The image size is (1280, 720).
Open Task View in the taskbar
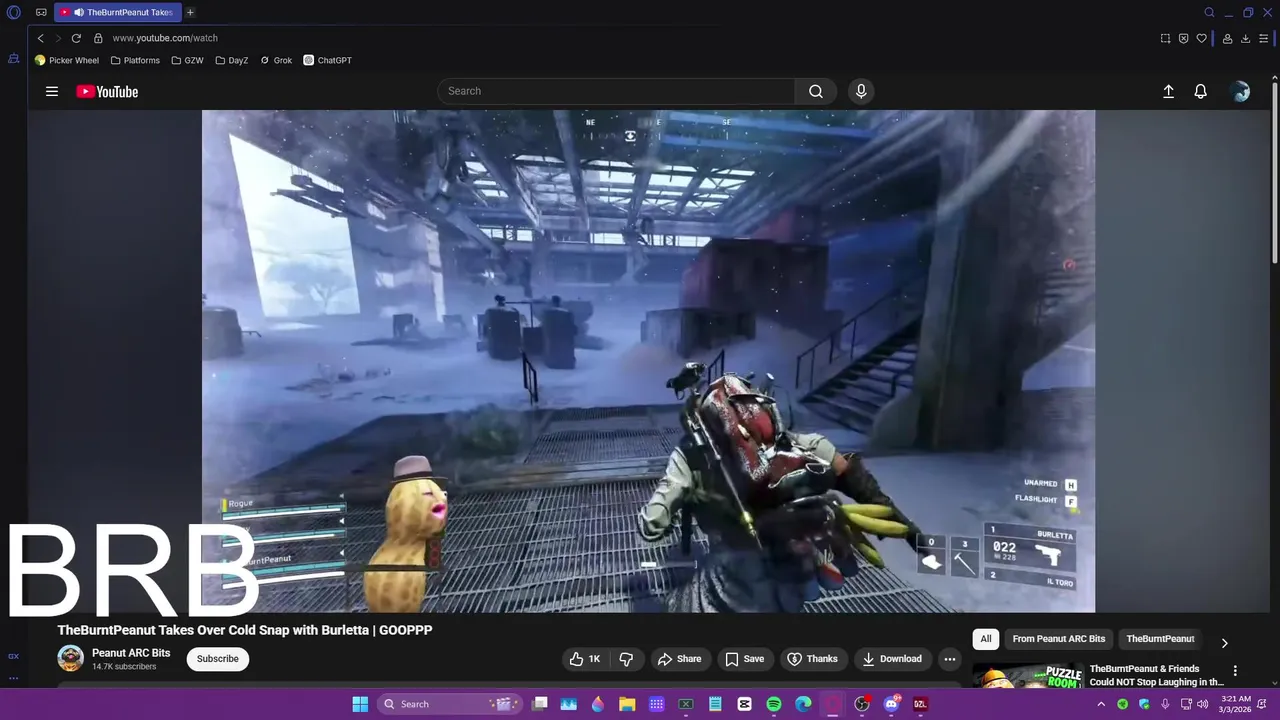(x=540, y=704)
